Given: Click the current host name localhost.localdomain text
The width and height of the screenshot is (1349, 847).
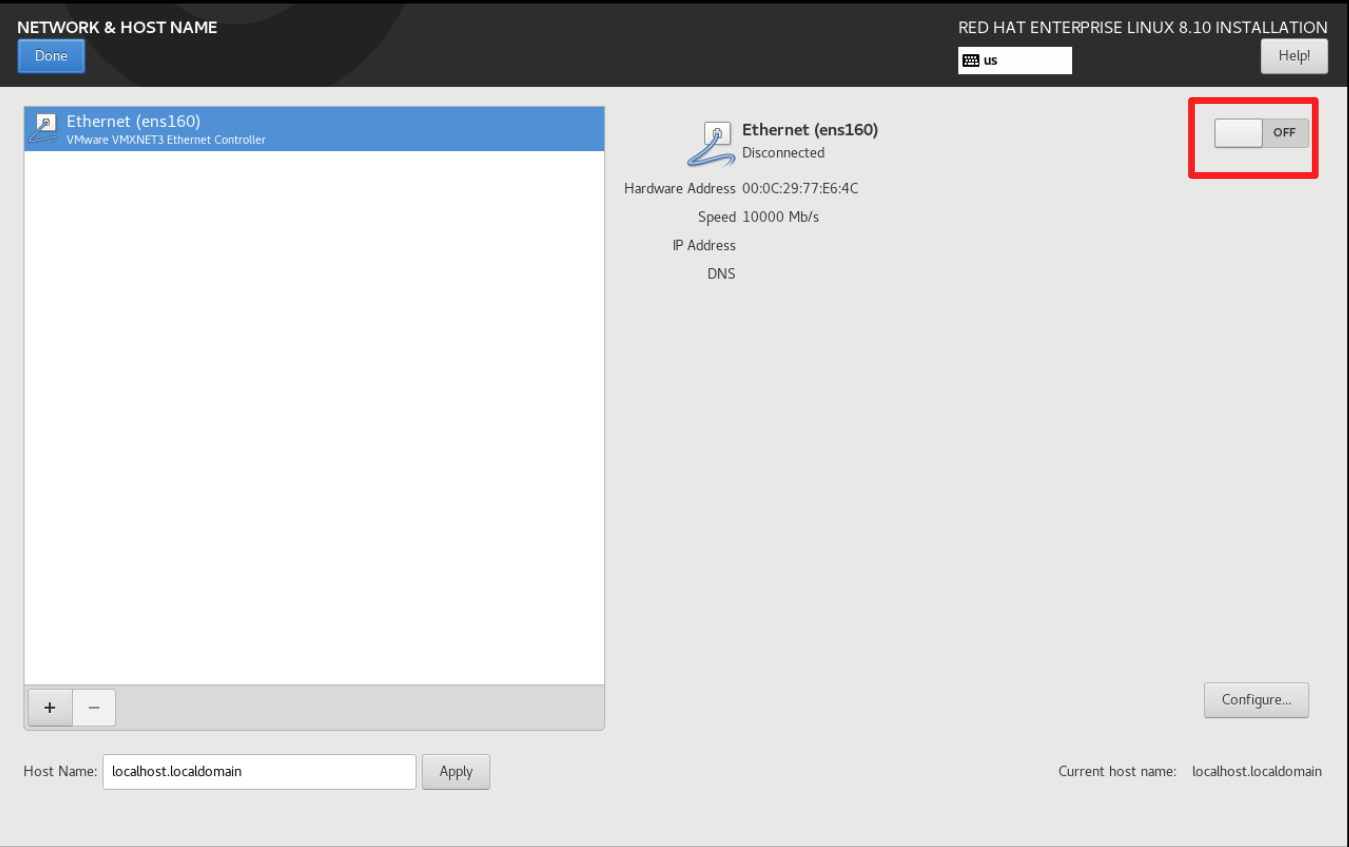Looking at the screenshot, I should [1257, 771].
